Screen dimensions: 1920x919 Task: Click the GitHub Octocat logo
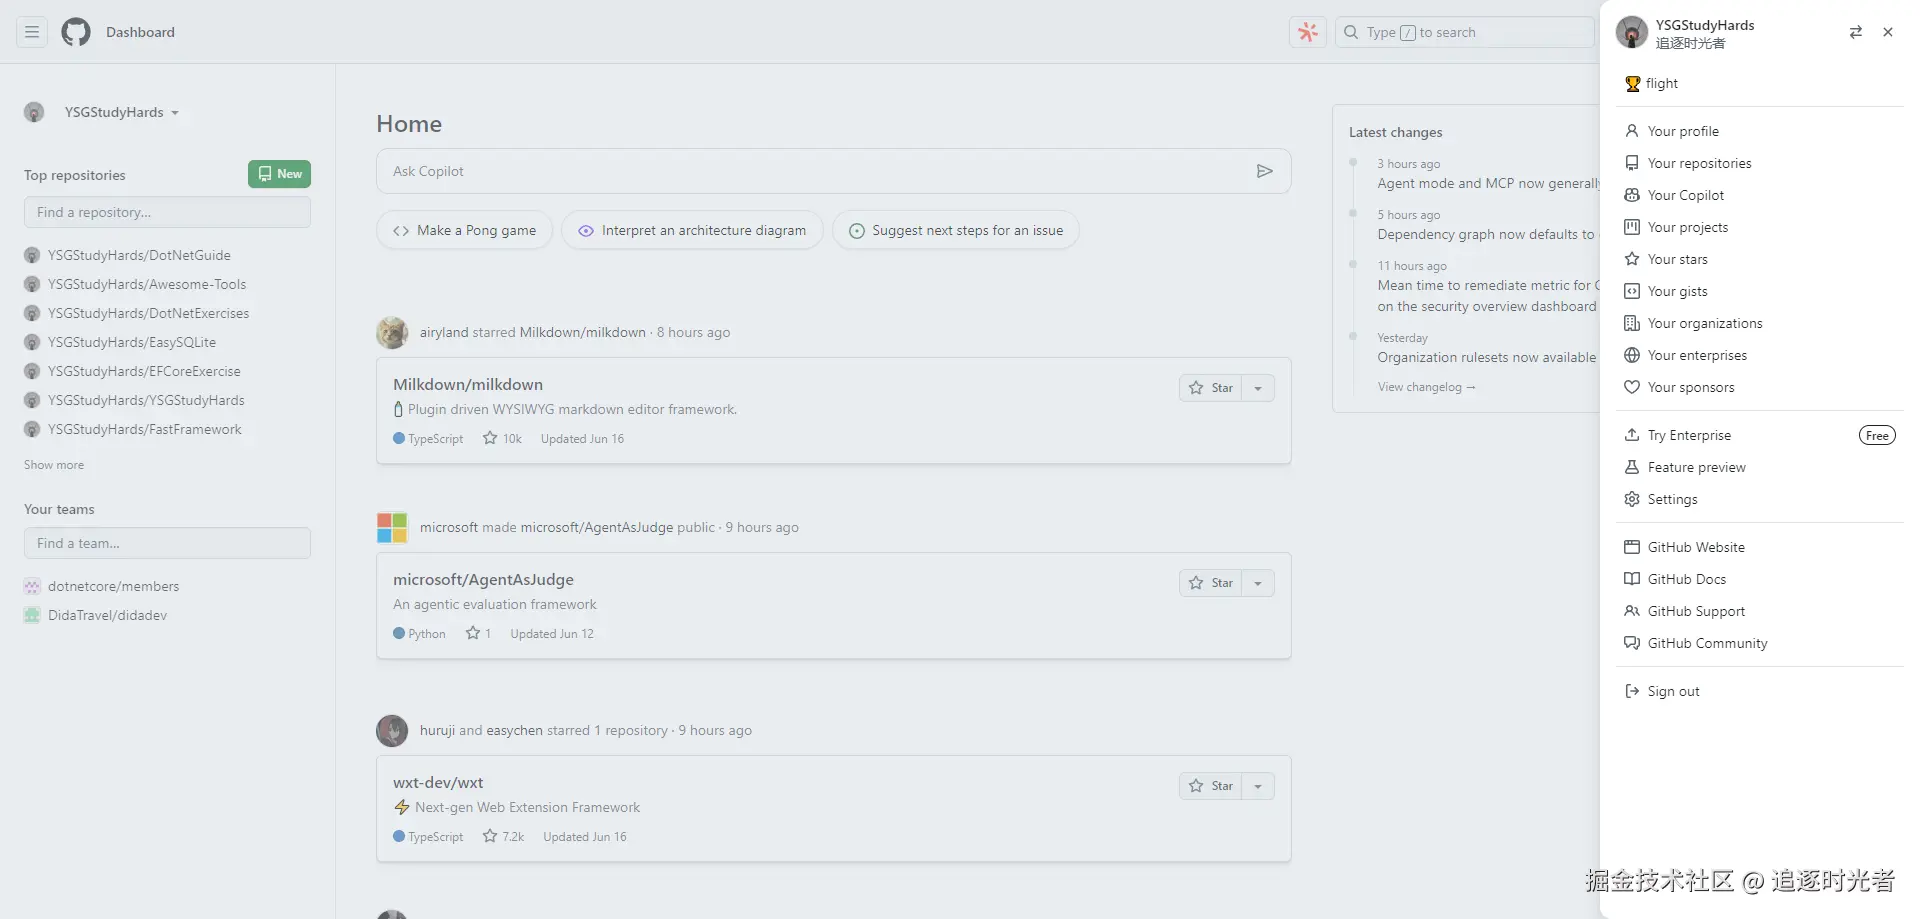tap(76, 32)
